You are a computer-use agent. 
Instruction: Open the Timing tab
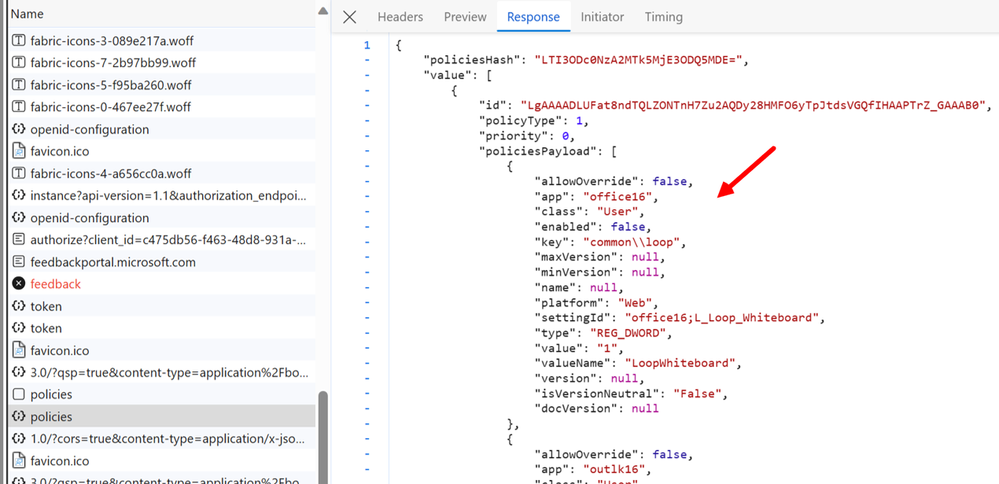[x=663, y=17]
